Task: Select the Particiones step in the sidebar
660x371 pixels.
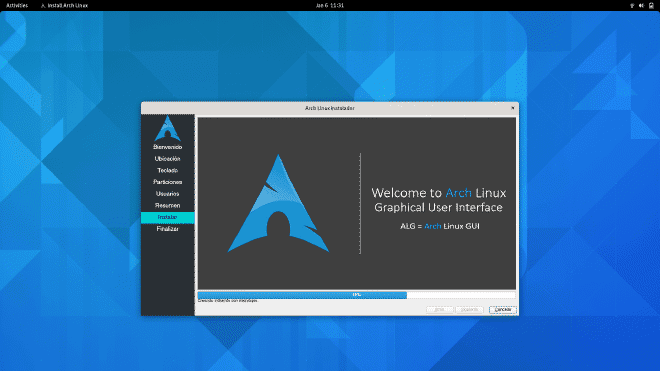Action: click(168, 182)
